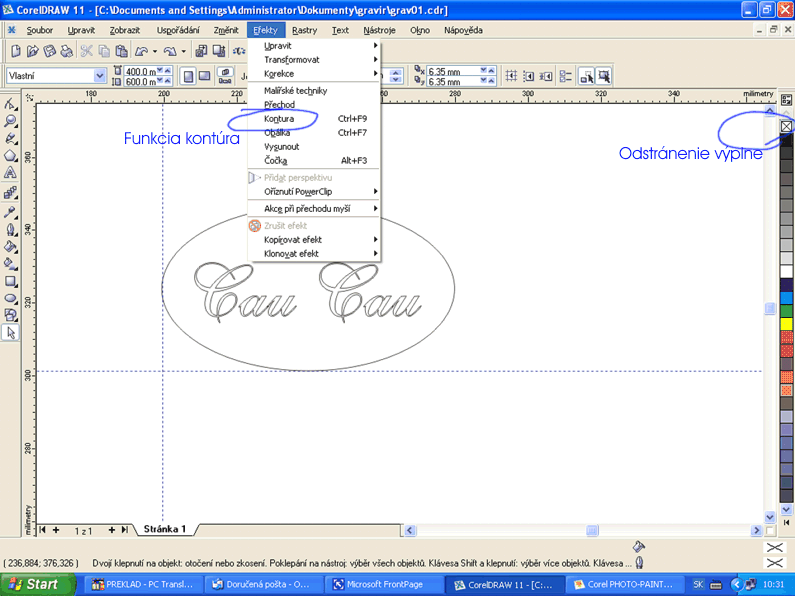Choose Kontura from Efekty menu

tap(314, 119)
